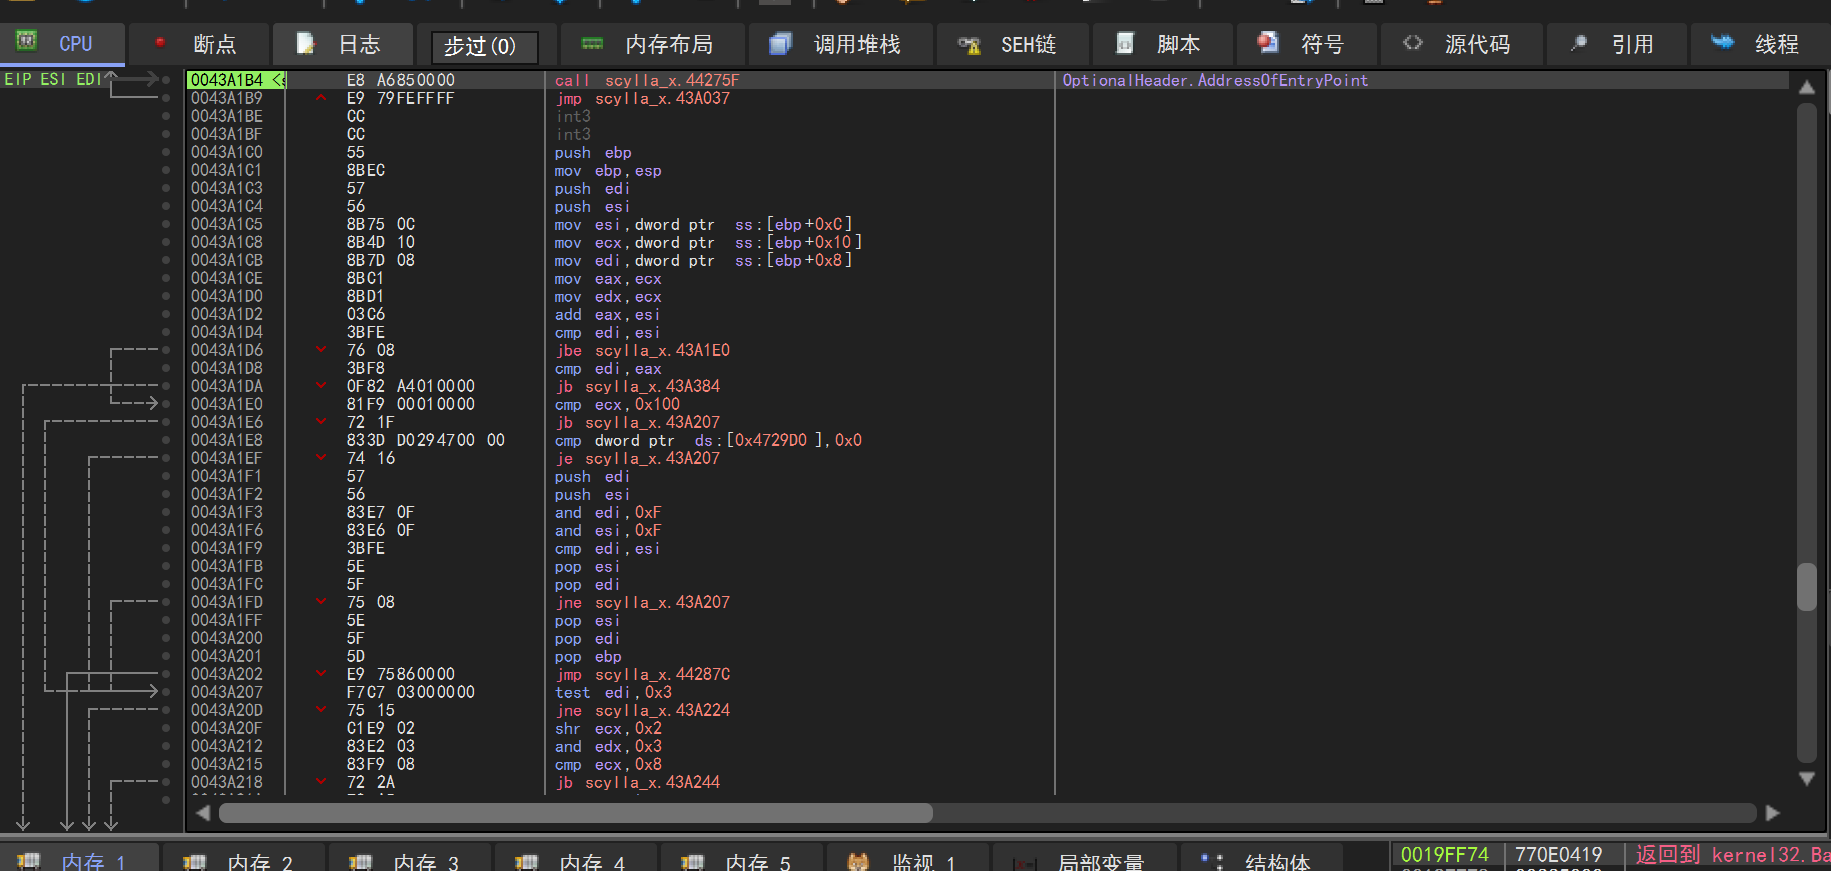This screenshot has width=1831, height=871.
Task: Select the 'je scylla_x.43A207' instruction
Action: pyautogui.click(x=637, y=458)
